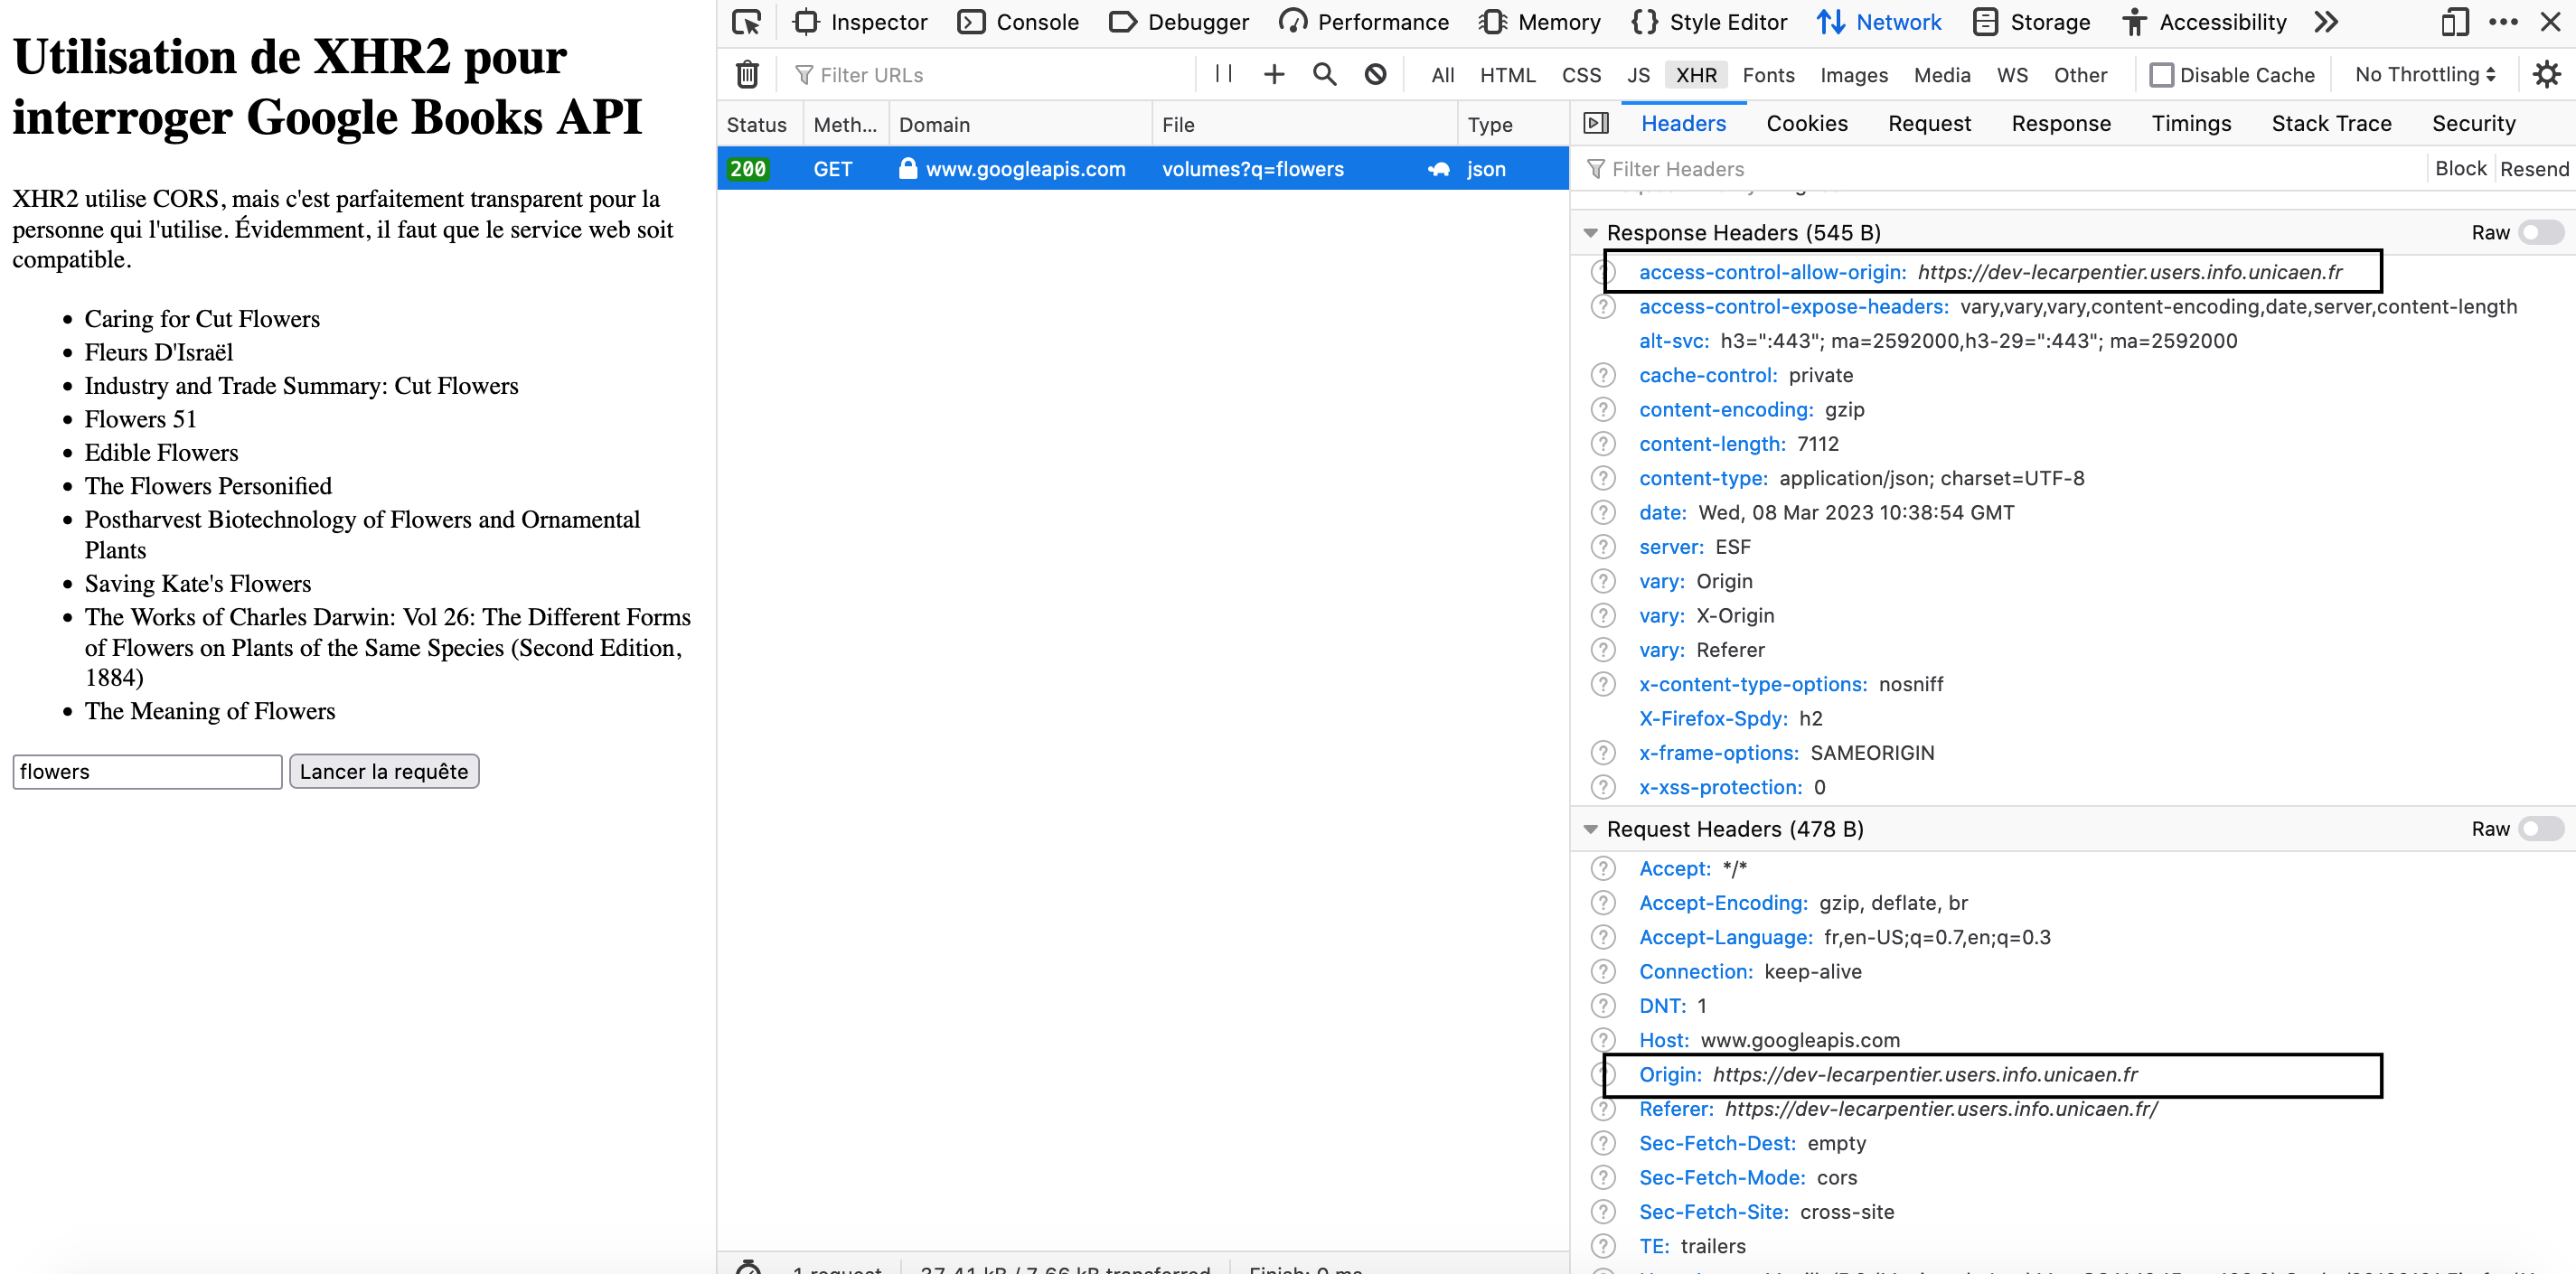Close the developer tools panel
This screenshot has height=1274, width=2576.
click(x=2550, y=22)
